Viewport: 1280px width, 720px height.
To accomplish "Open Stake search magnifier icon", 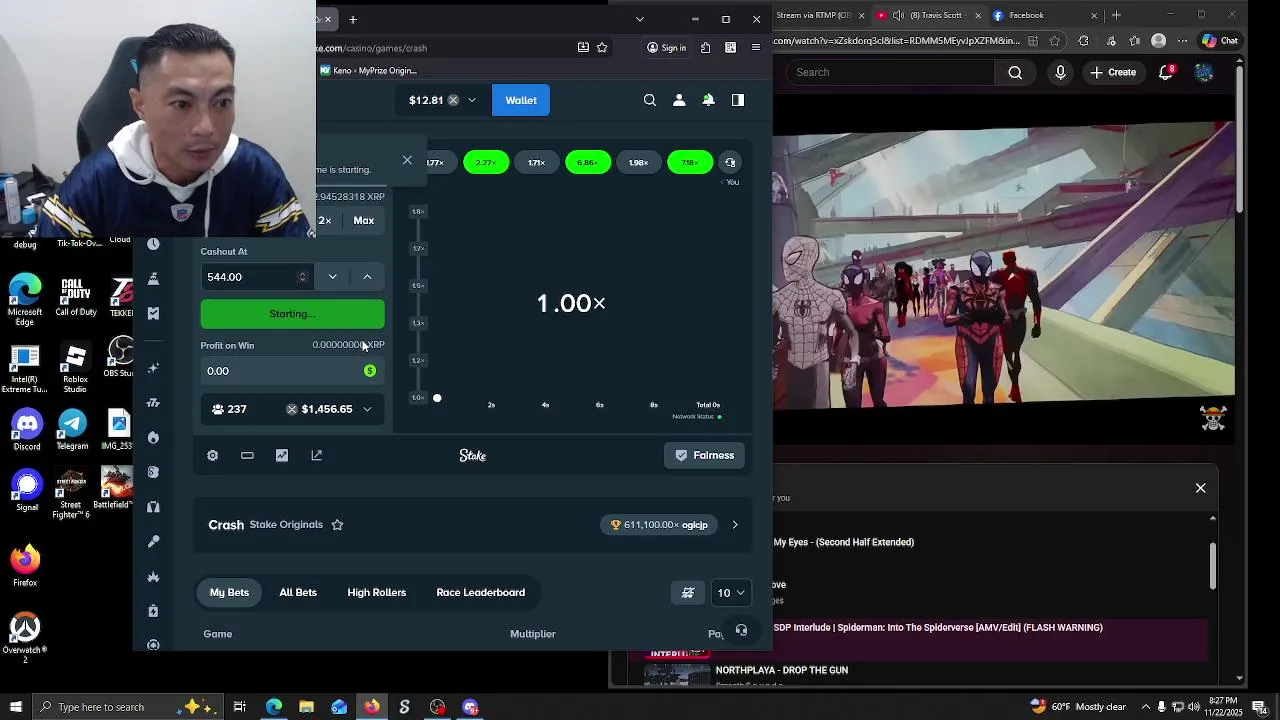I will [x=650, y=100].
